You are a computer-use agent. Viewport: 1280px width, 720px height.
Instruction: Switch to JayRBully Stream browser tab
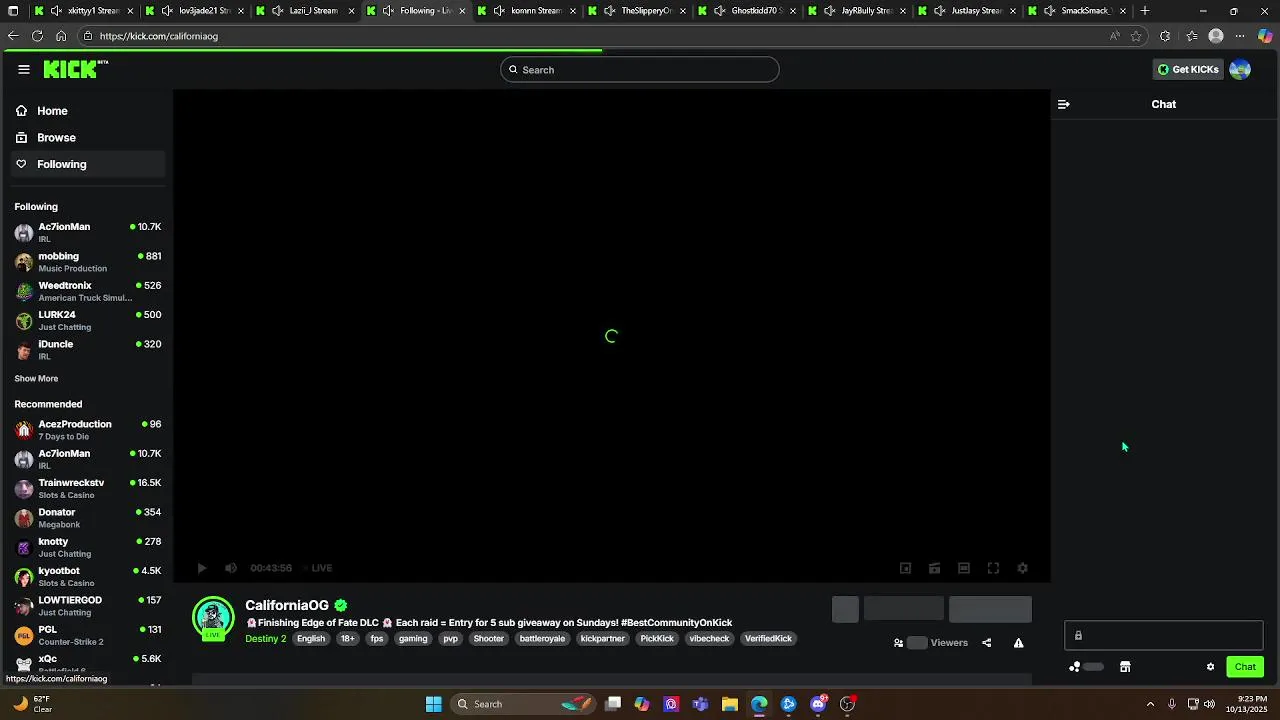coord(858,11)
